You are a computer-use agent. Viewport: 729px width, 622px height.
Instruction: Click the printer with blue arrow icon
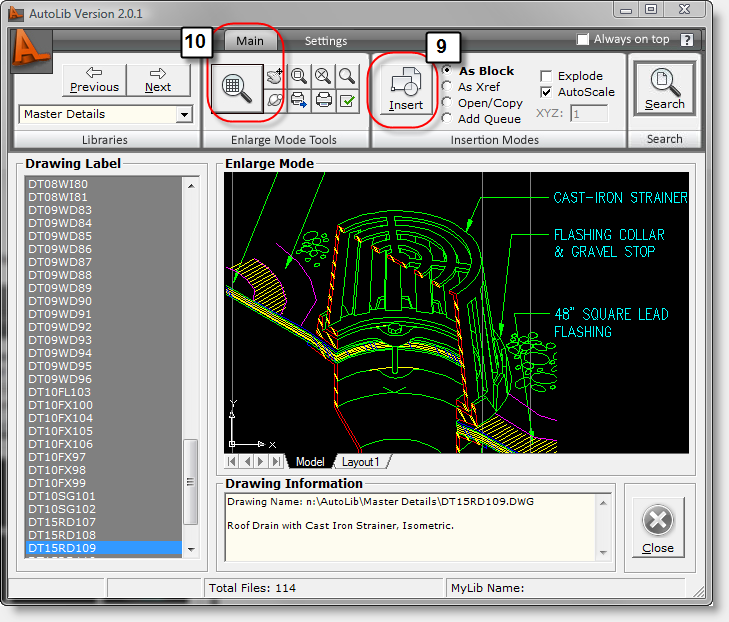coord(299,100)
